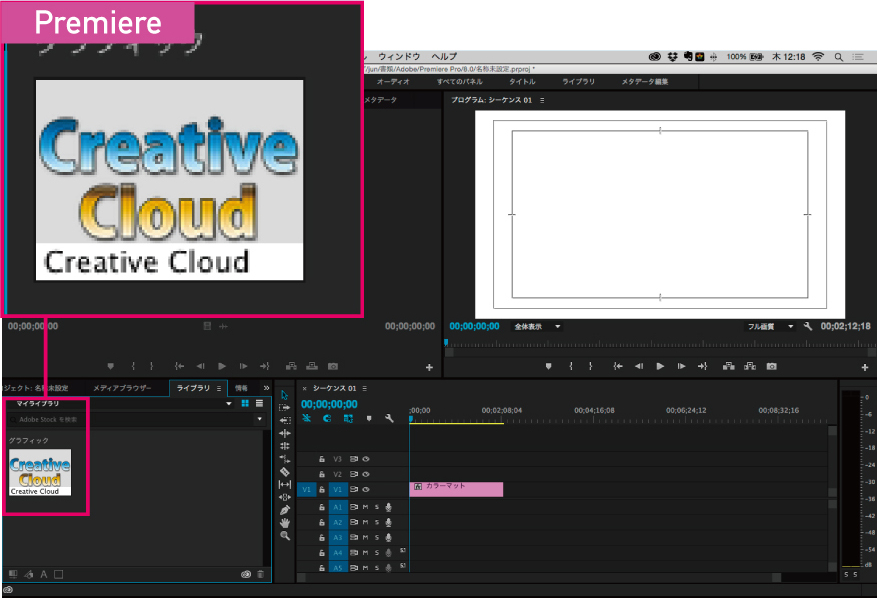Image resolution: width=877 pixels, height=598 pixels.
Task: Click Program monitor playhead on time ruler
Action: [446, 342]
